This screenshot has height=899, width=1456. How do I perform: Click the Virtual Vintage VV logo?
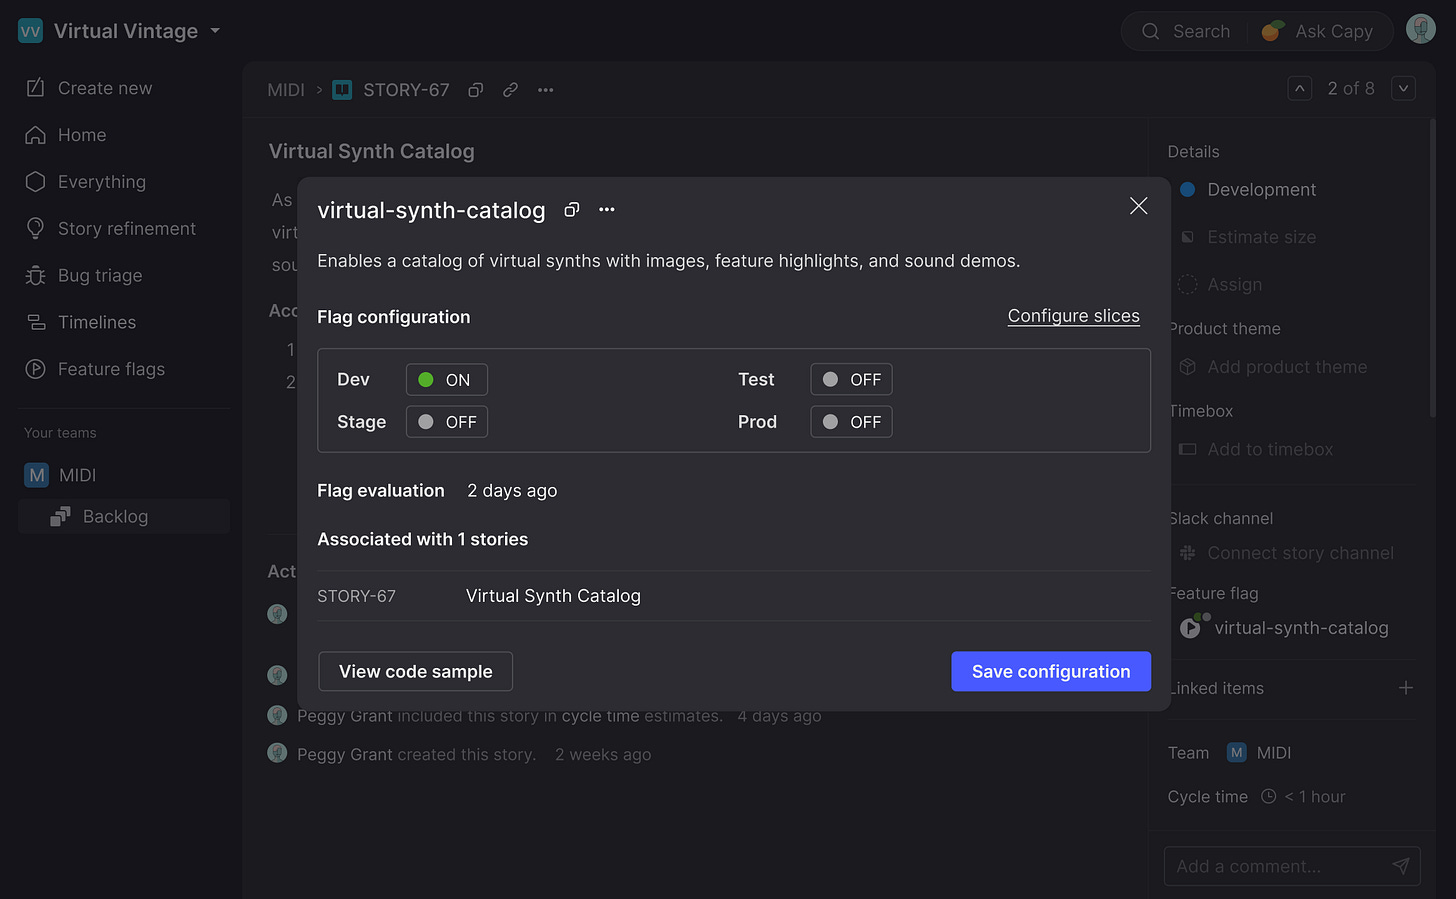(x=31, y=31)
